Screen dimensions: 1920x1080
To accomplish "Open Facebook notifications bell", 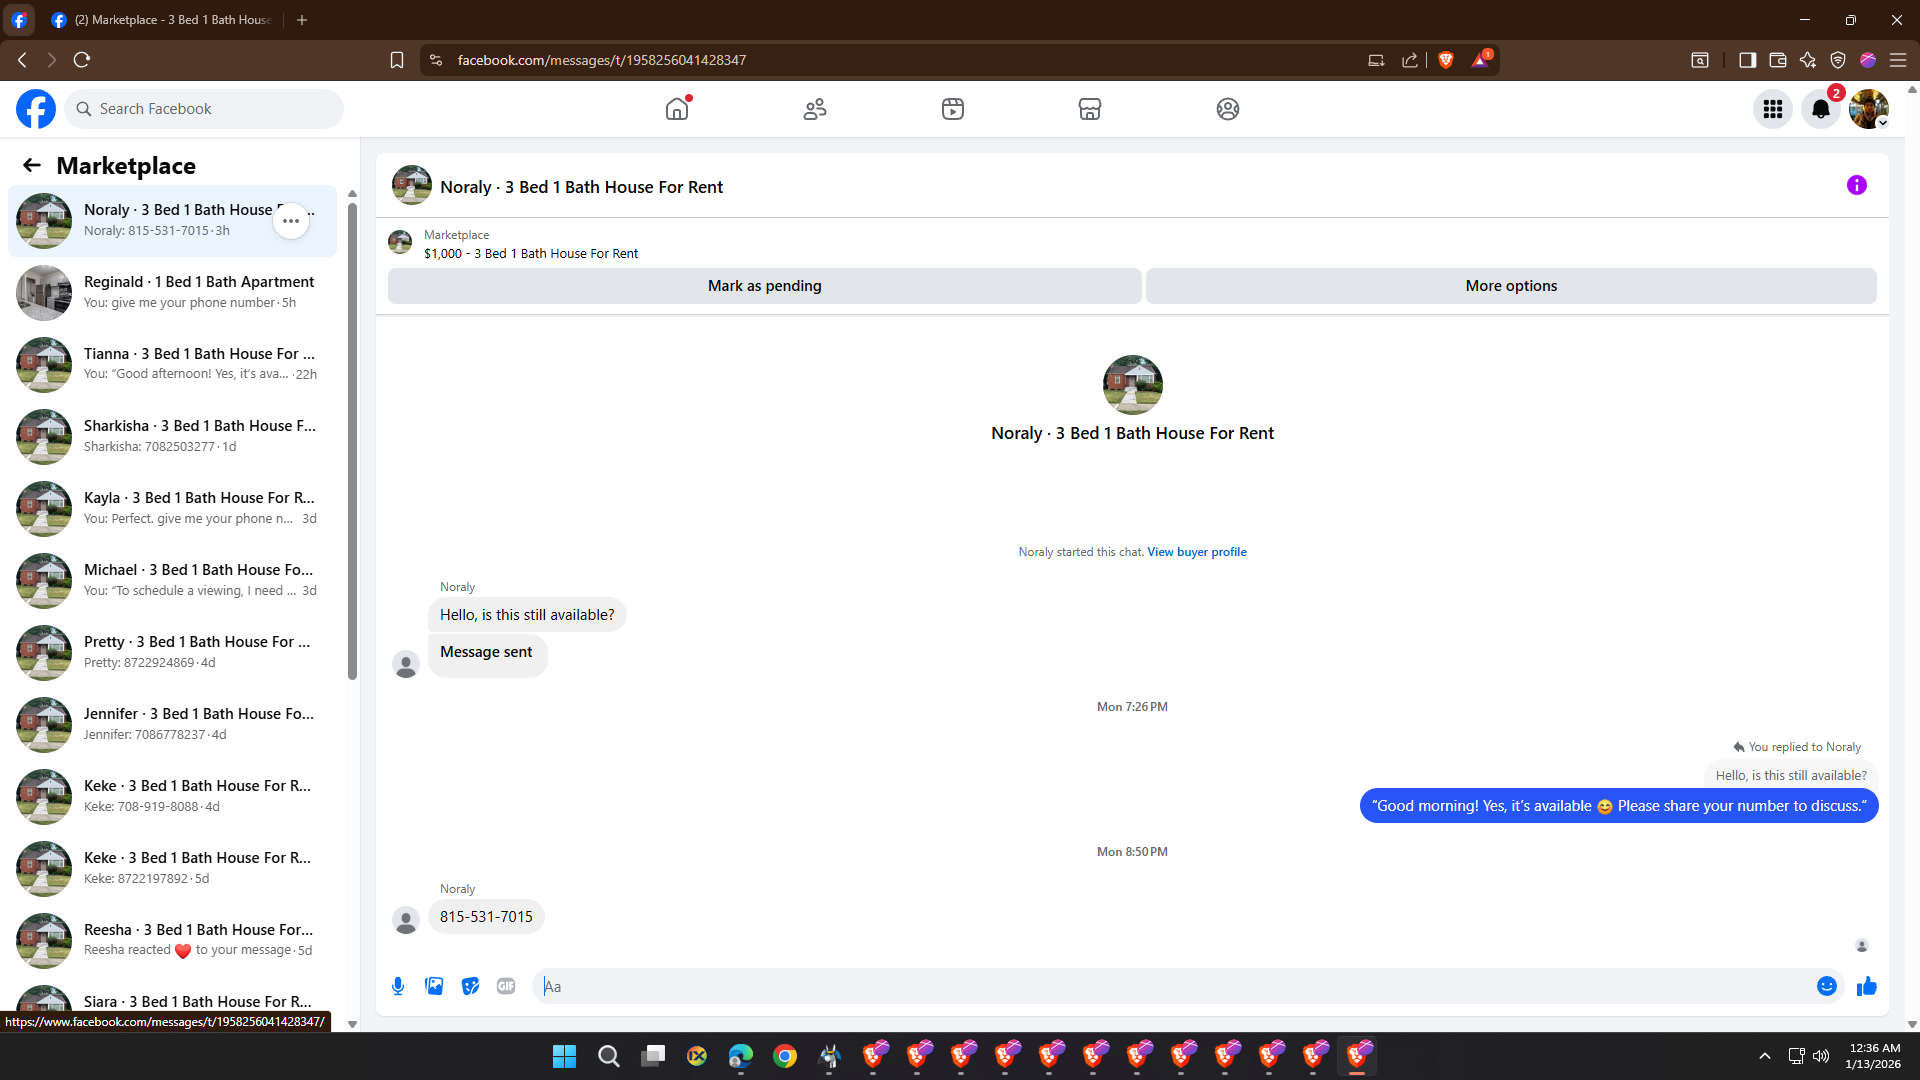I will click(1820, 109).
